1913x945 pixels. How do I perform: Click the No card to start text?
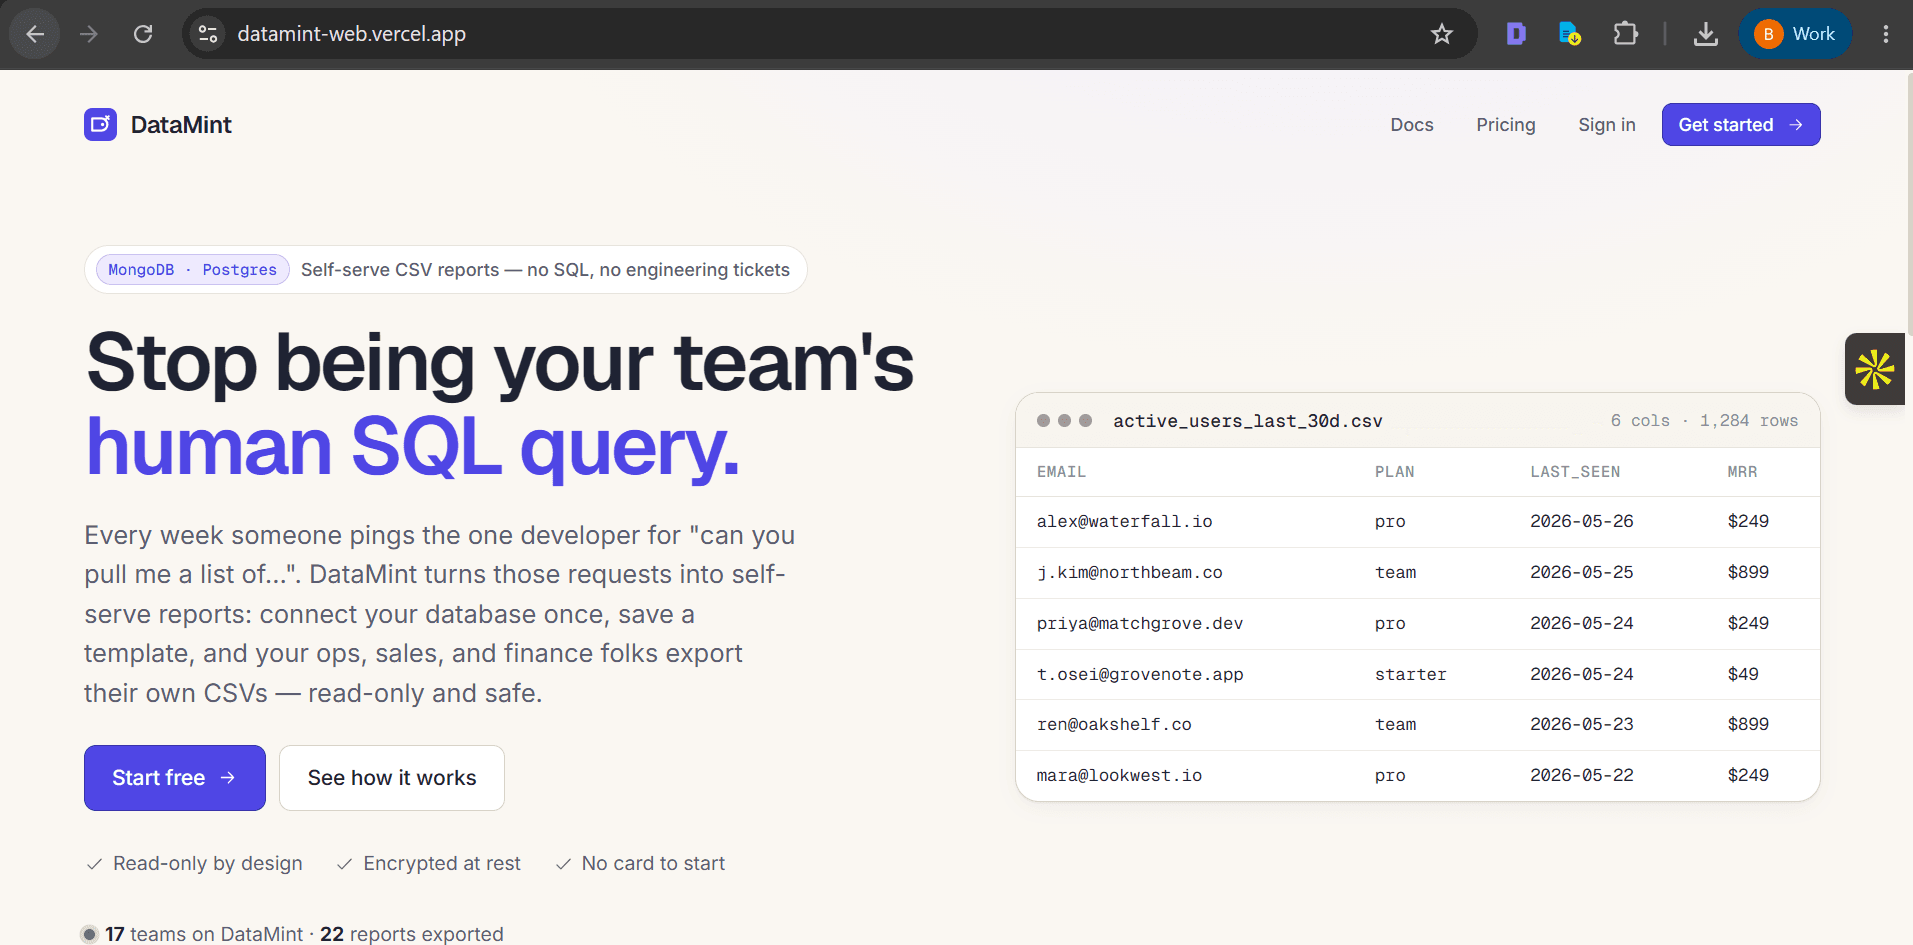click(x=653, y=864)
